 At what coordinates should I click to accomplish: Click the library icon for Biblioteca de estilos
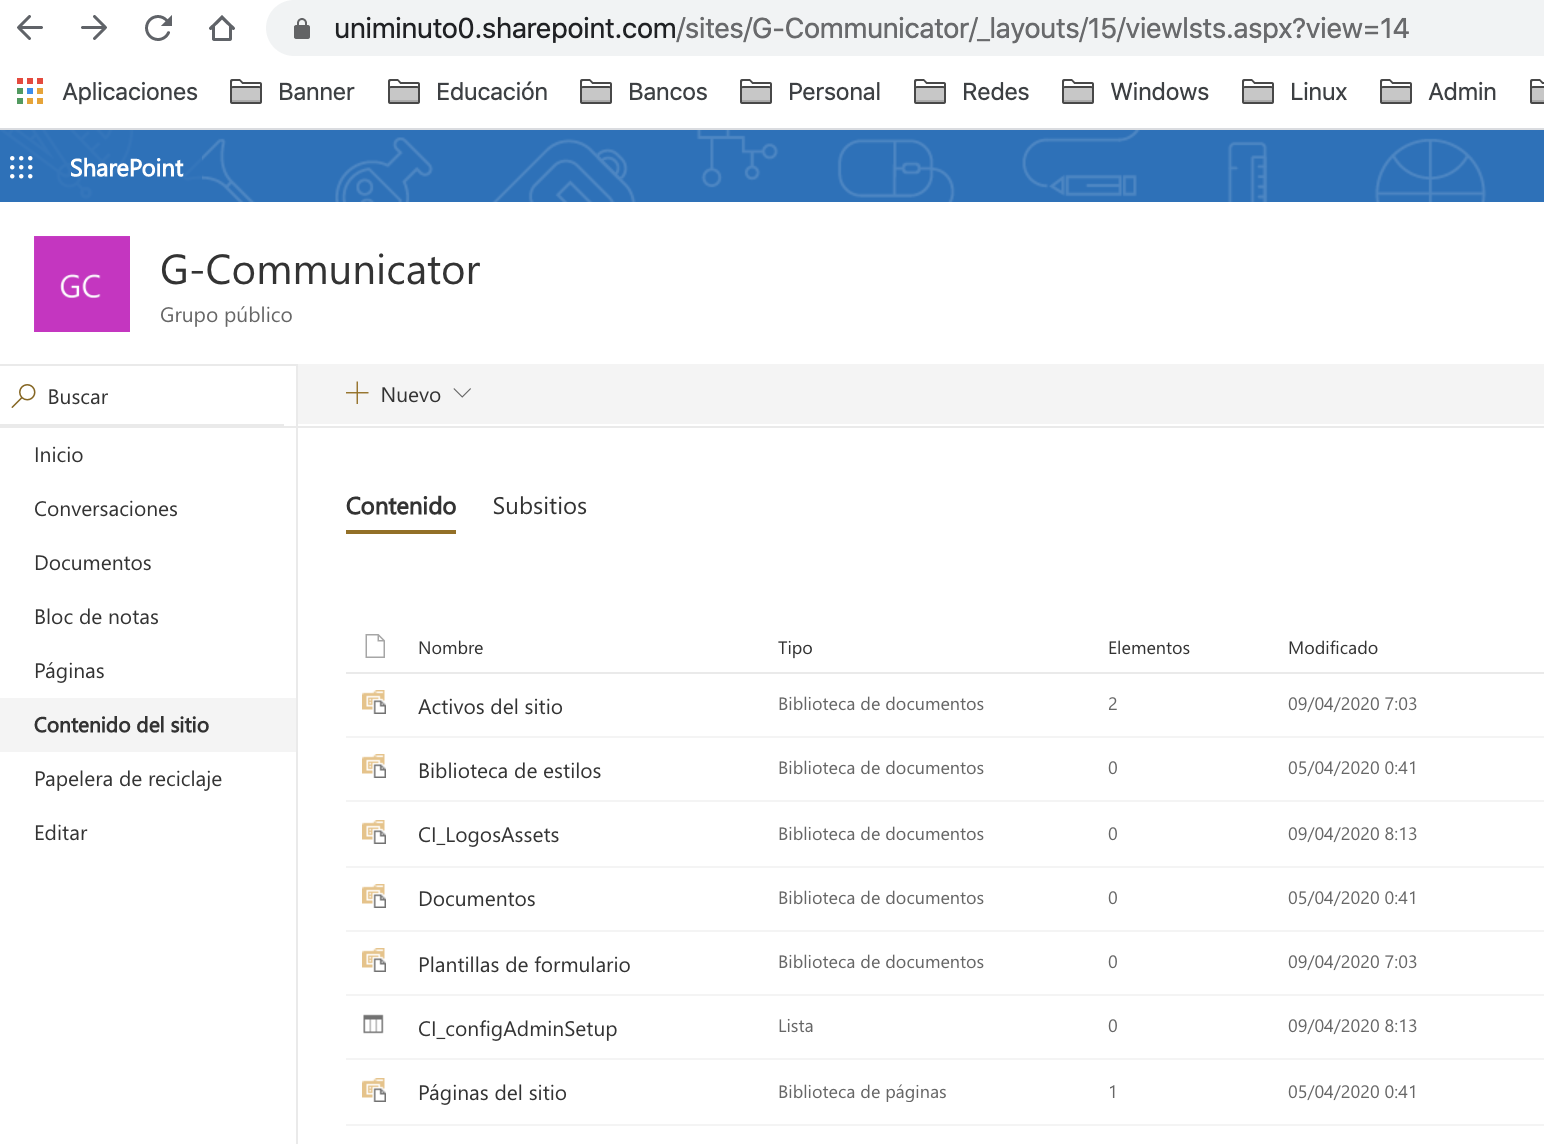pos(374,767)
